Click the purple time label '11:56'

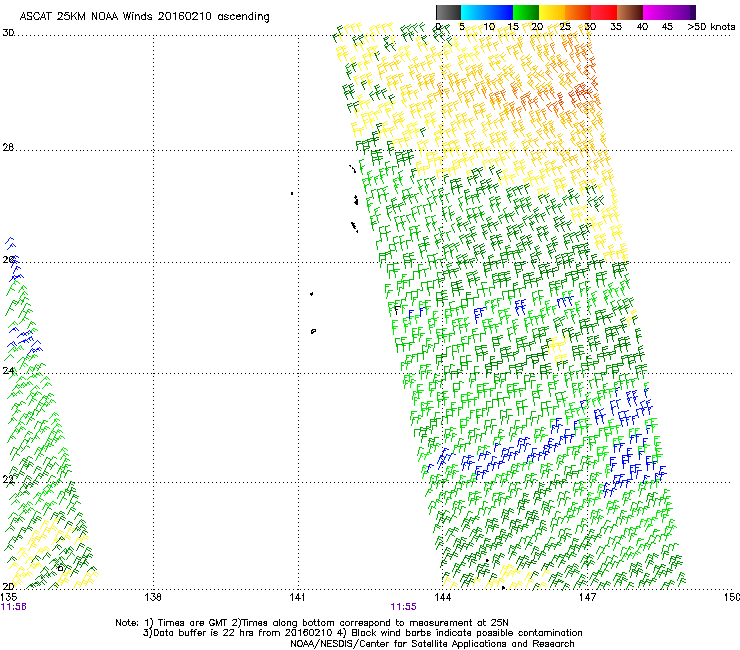(x=14, y=607)
